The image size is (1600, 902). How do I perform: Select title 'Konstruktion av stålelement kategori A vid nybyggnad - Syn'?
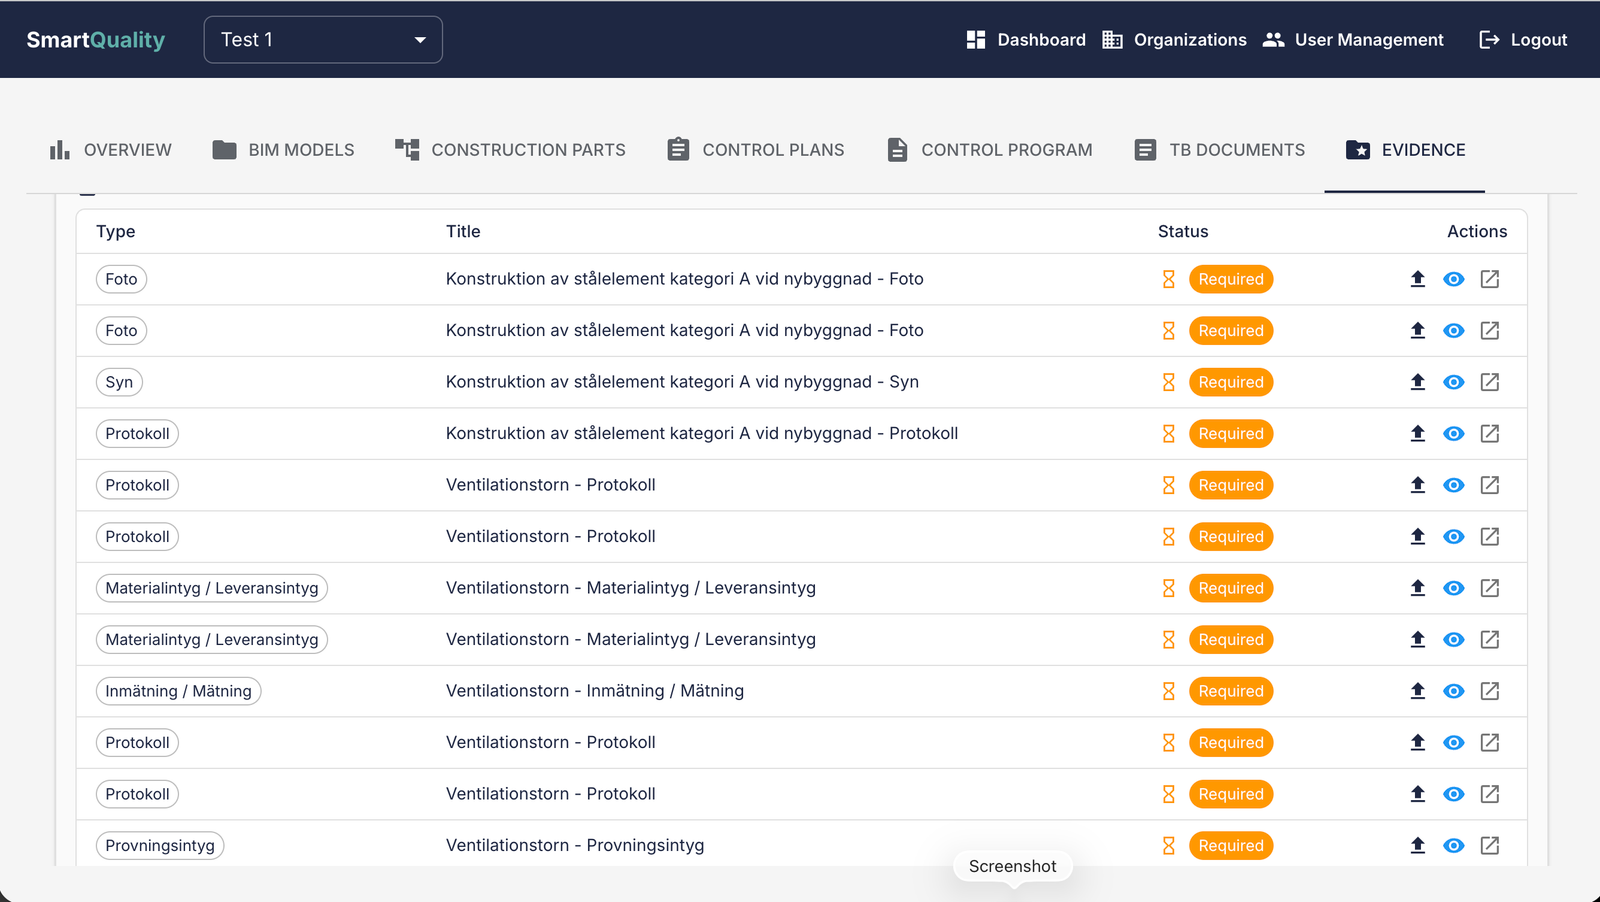point(682,382)
